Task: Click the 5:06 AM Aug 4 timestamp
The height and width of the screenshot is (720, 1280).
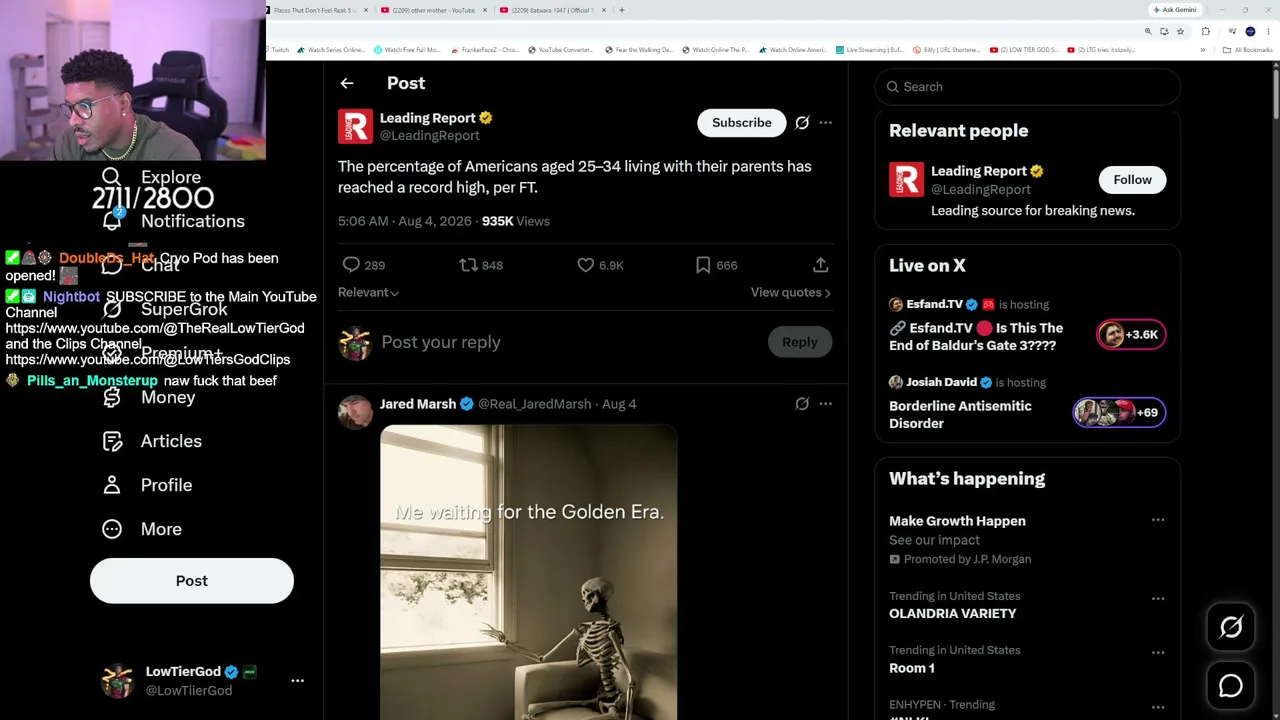Action: (405, 221)
